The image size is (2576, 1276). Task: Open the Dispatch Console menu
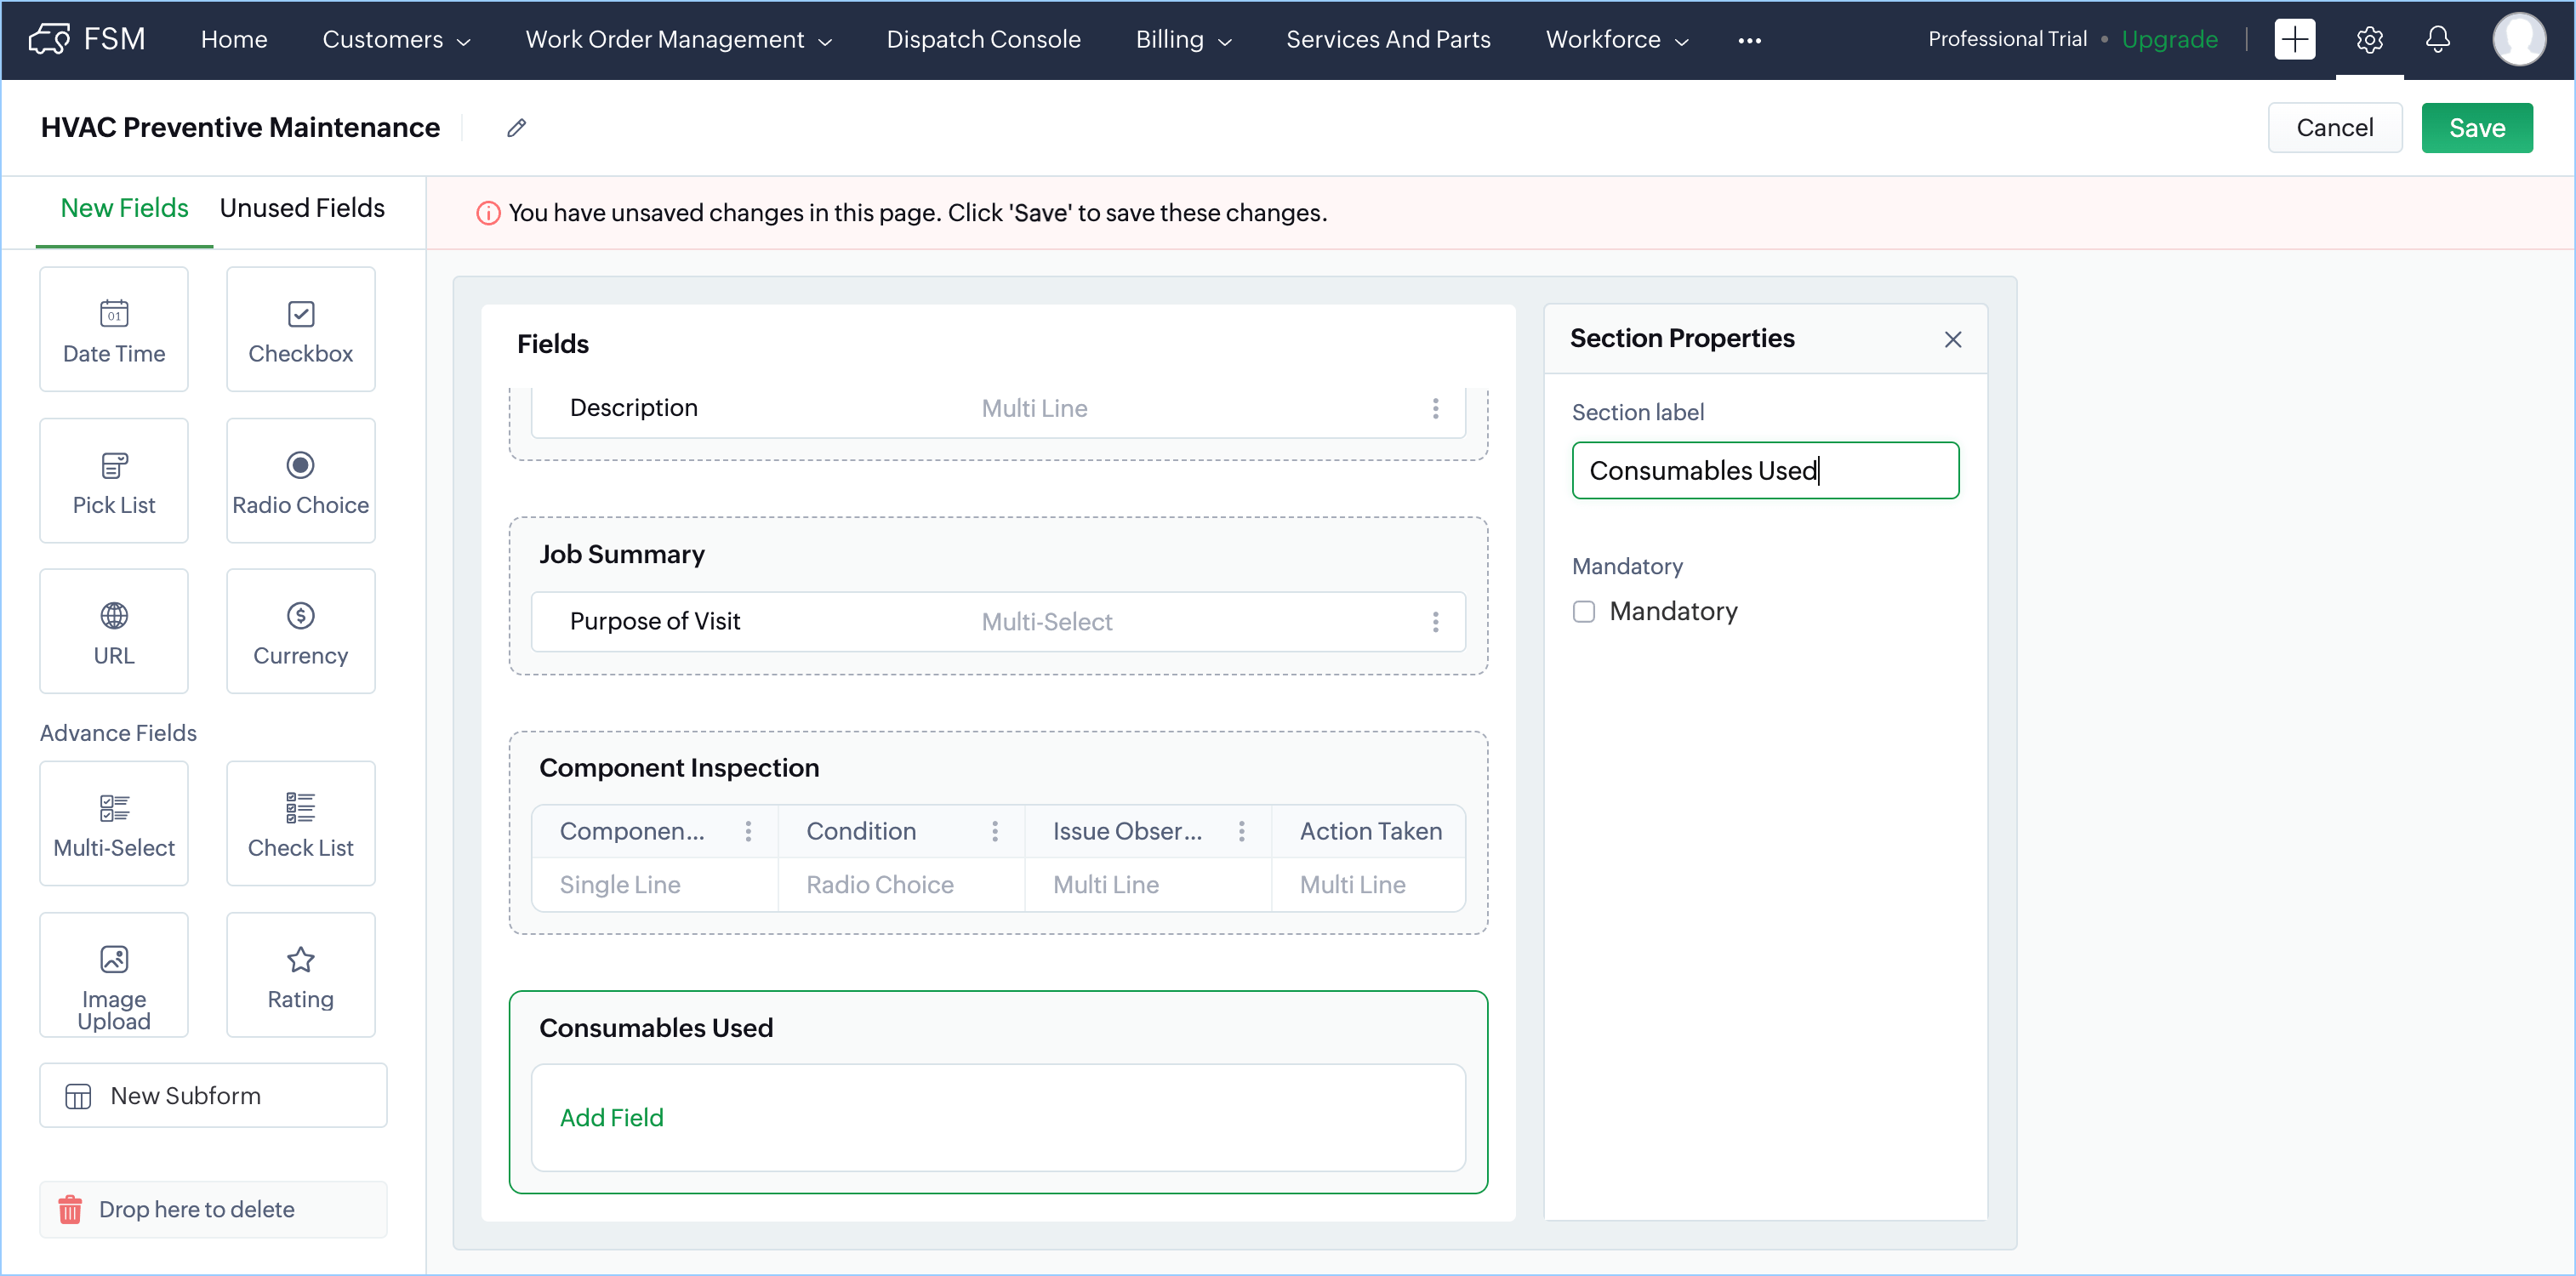[983, 40]
